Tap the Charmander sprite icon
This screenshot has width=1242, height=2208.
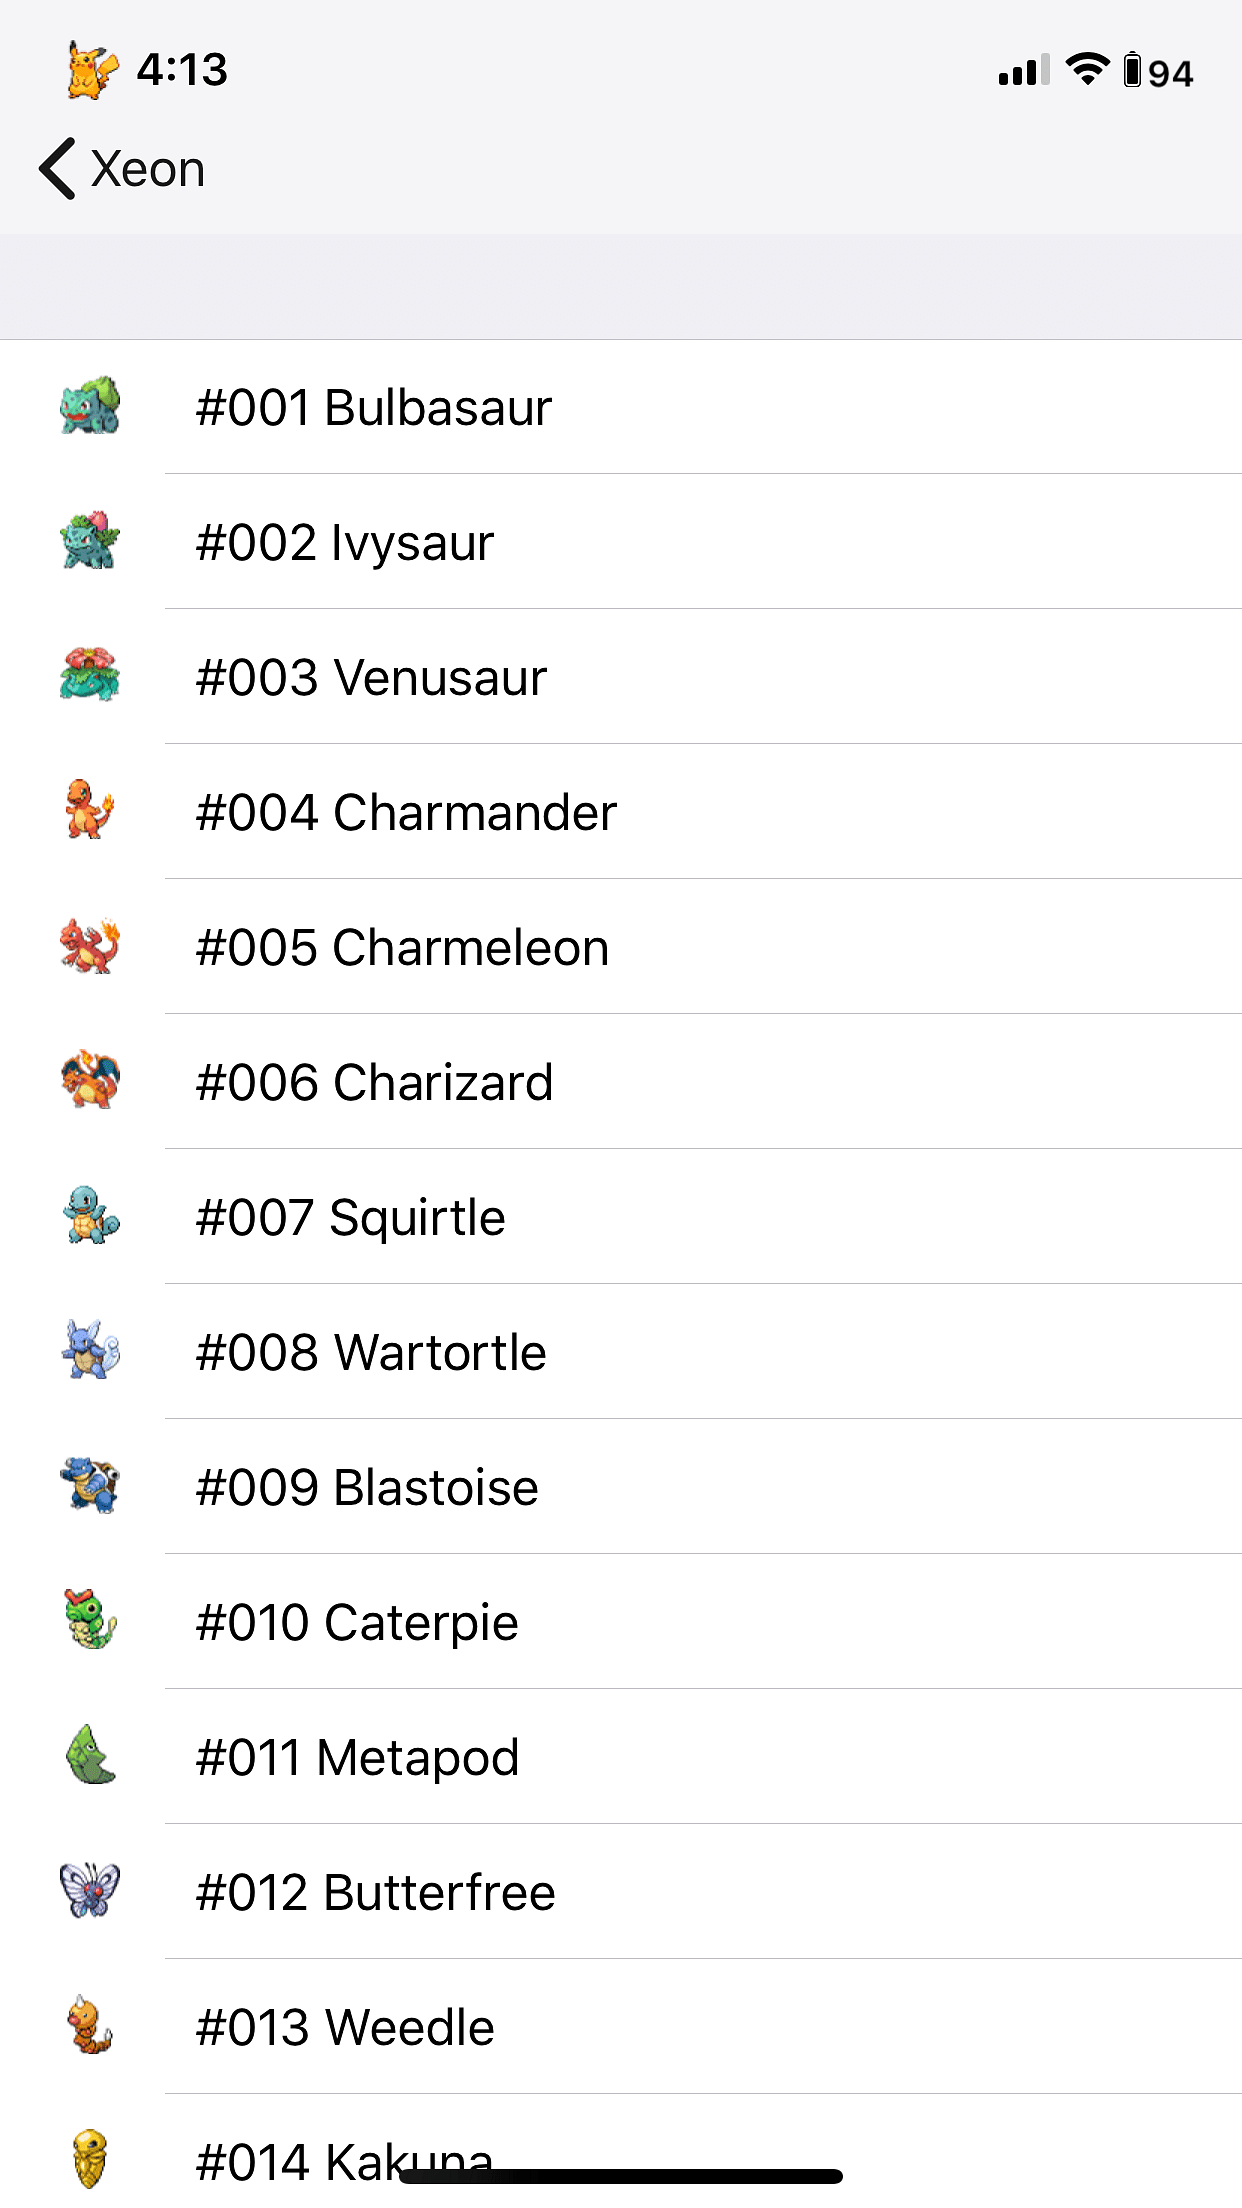pos(90,810)
